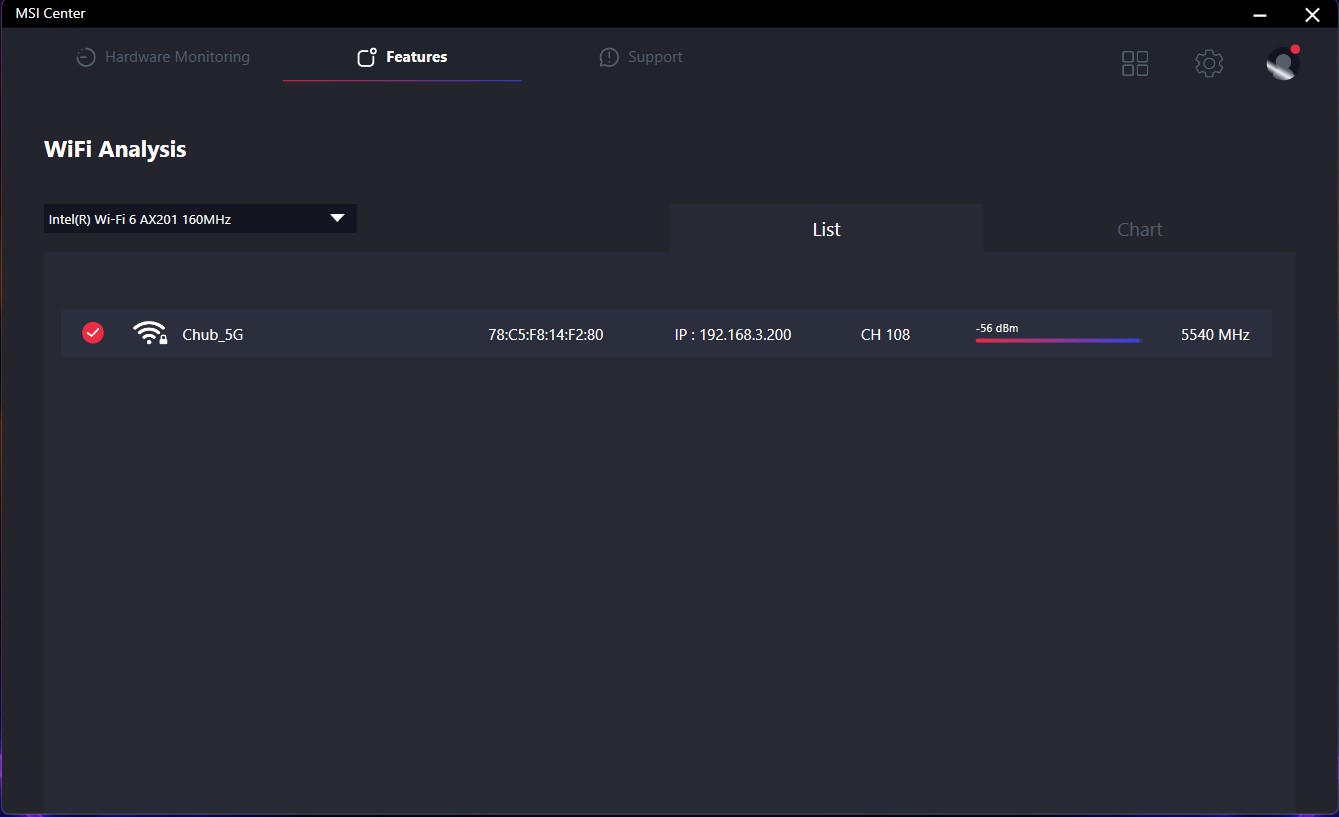
Task: Click the 5540 MHz frequency value
Action: click(x=1215, y=335)
